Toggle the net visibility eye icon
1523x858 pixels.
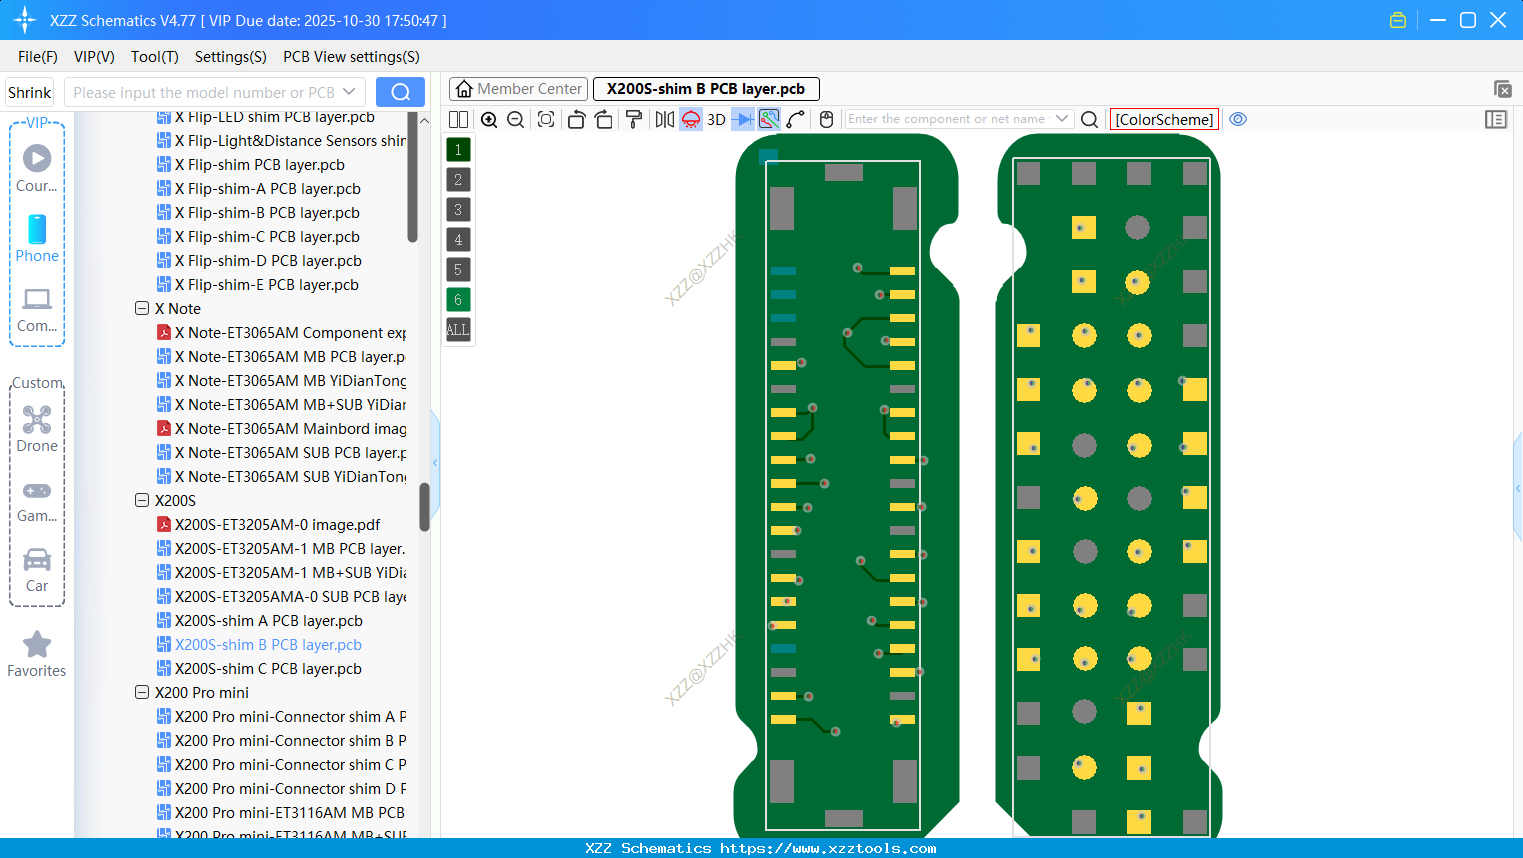tap(1237, 119)
